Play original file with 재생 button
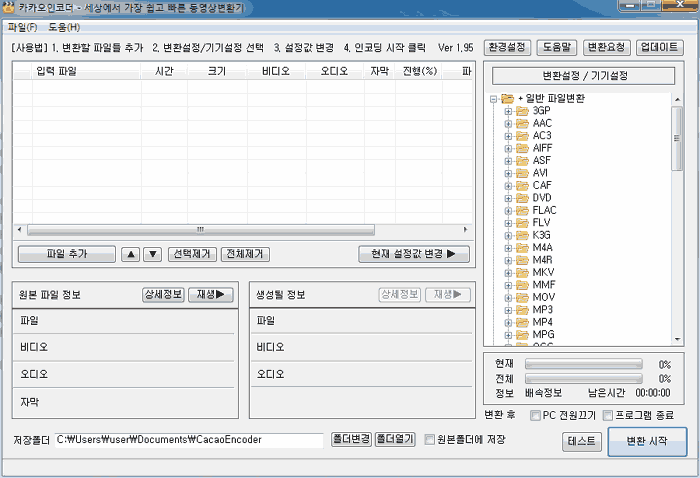This screenshot has width=700, height=478. coord(211,295)
